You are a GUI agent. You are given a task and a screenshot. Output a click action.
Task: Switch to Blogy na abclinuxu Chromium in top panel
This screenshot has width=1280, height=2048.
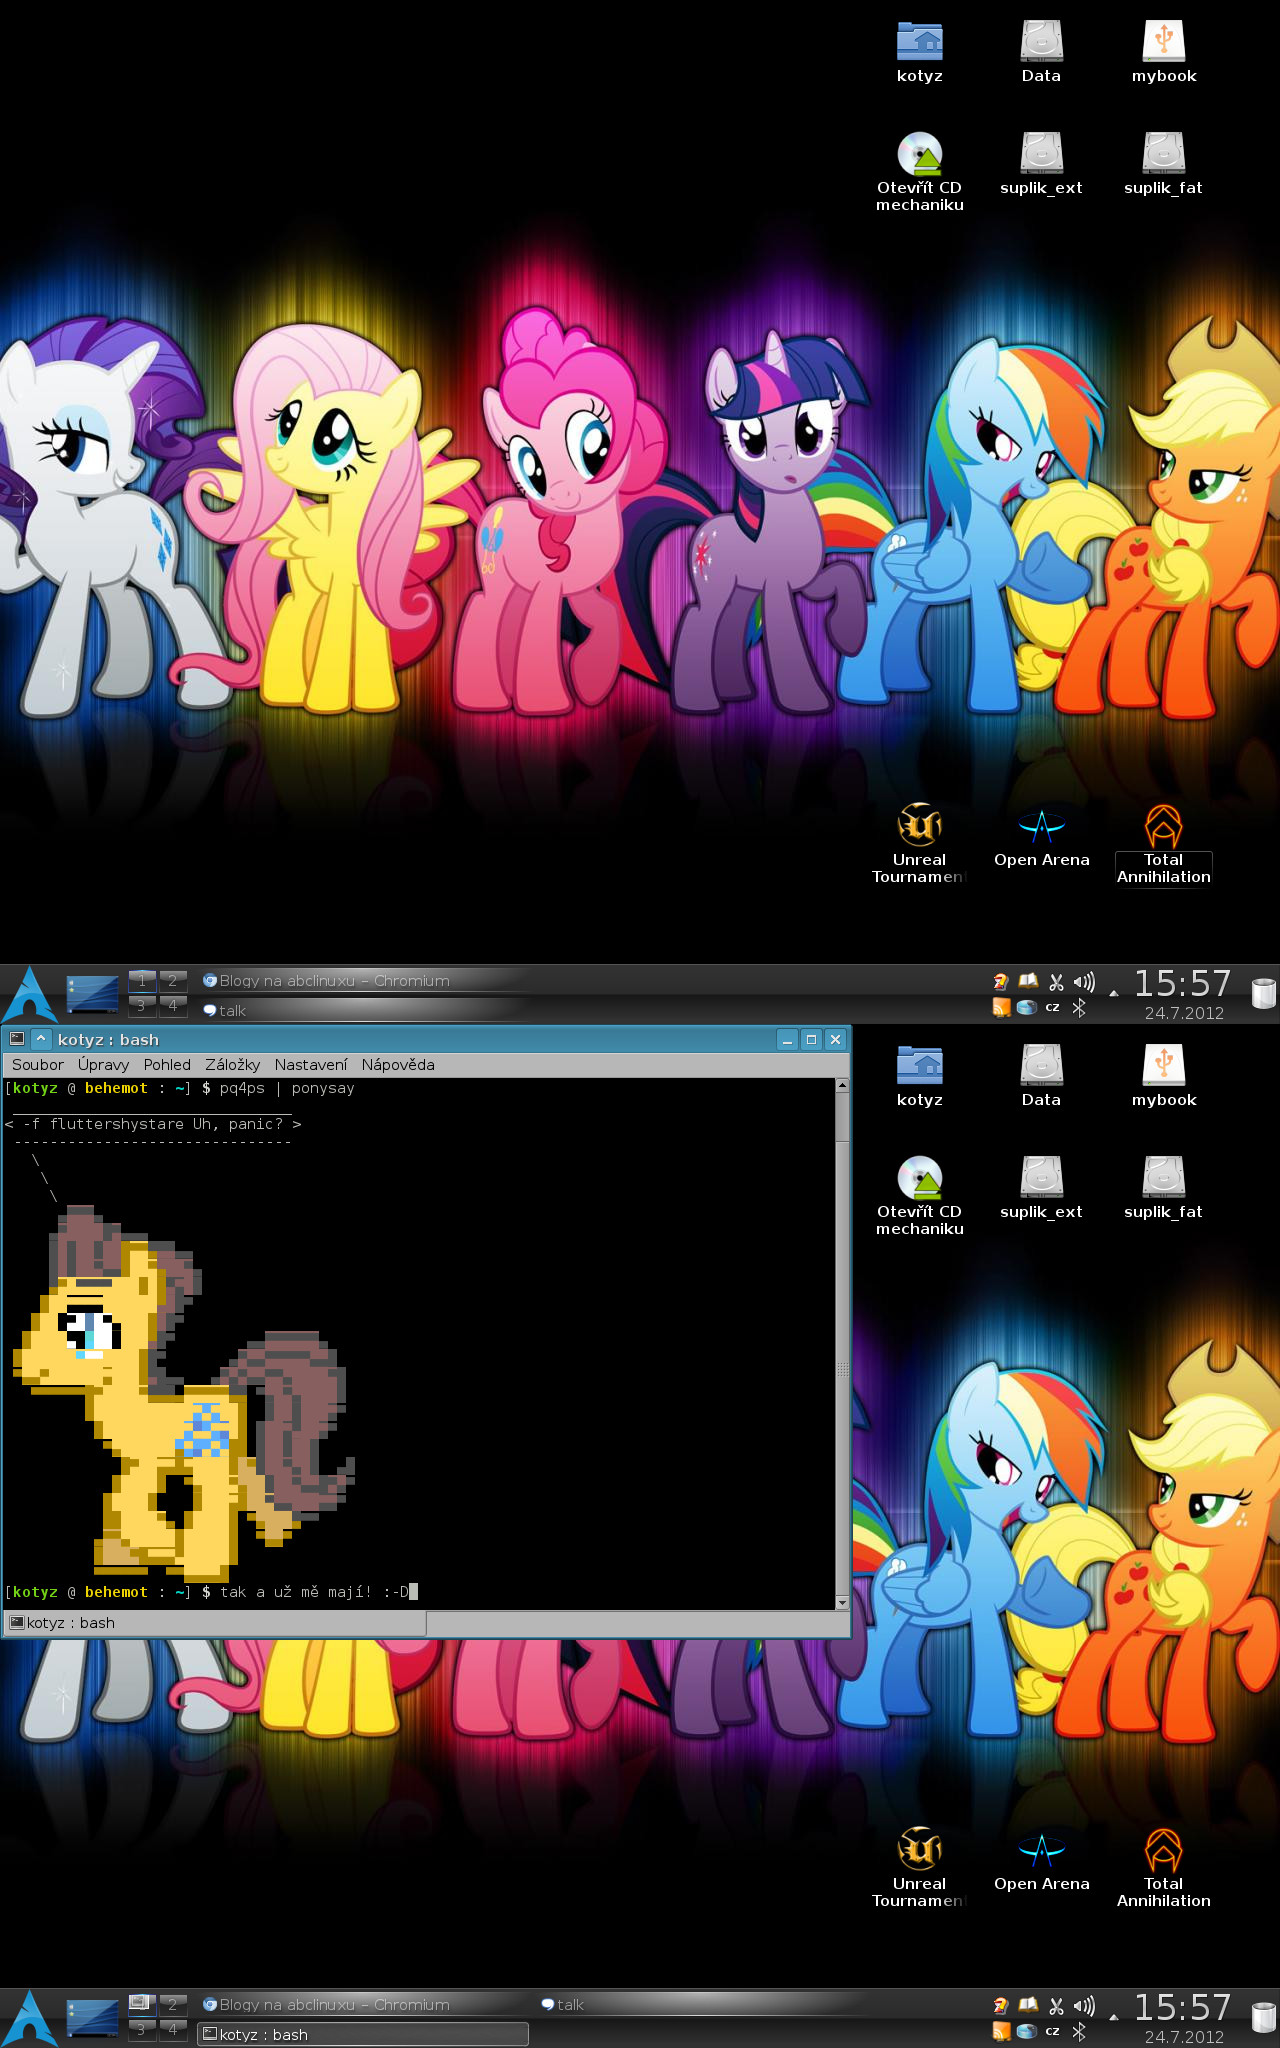(365, 981)
